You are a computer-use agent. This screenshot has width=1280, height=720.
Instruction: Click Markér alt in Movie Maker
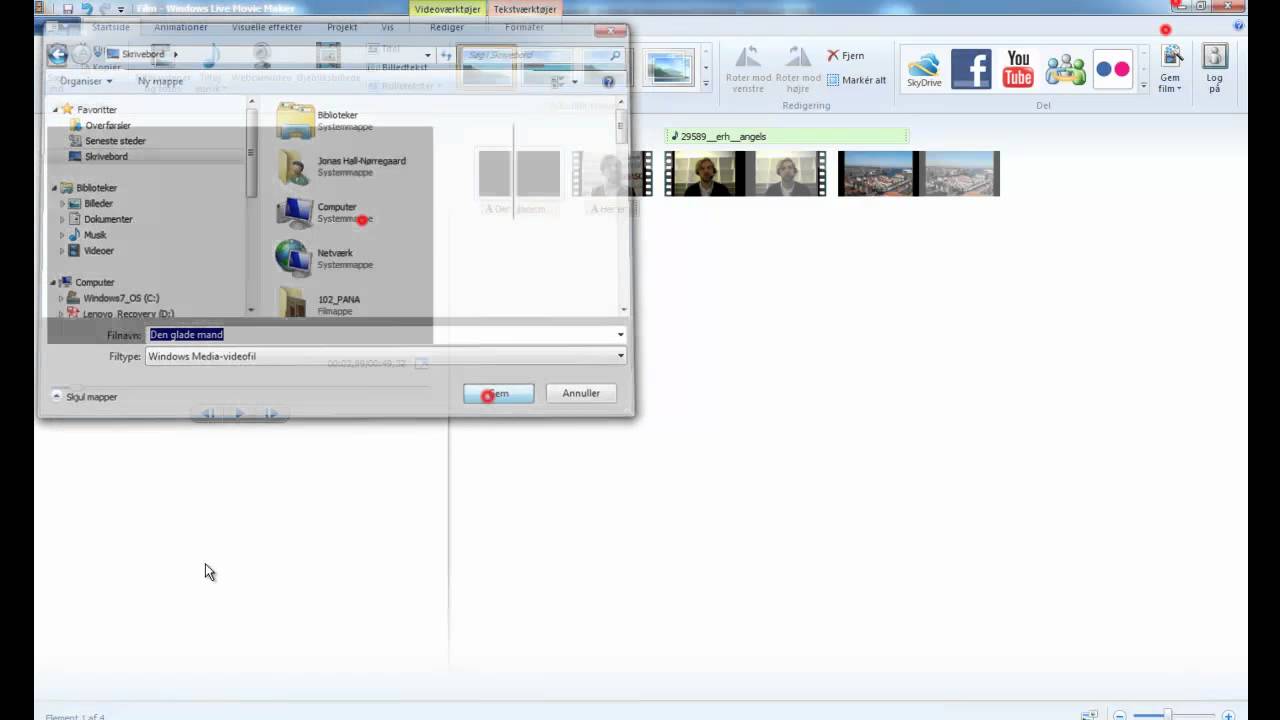857,80
